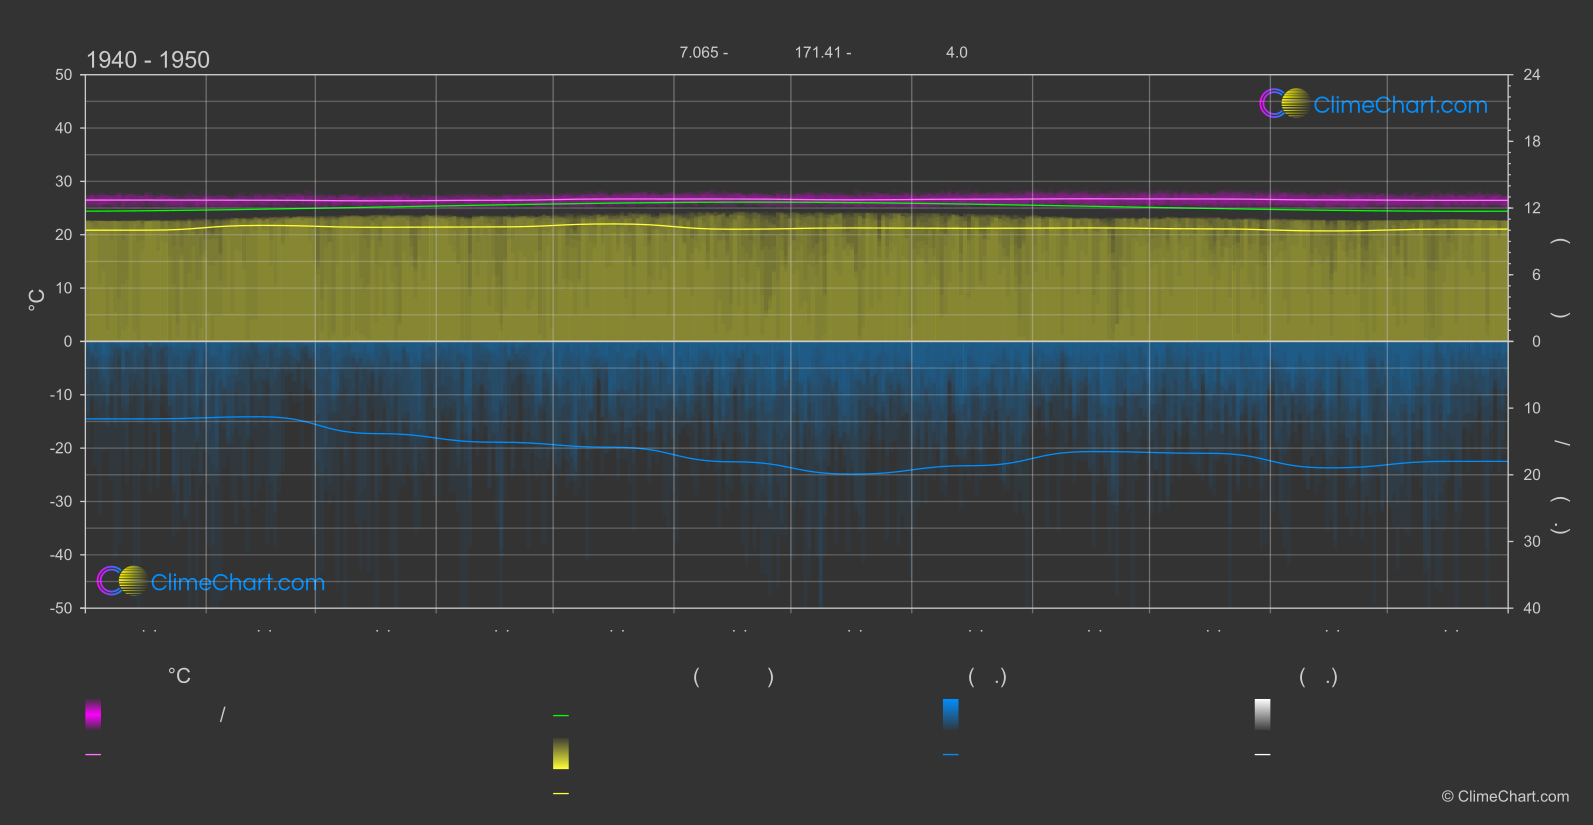Click the 4.0 value in header
The width and height of the screenshot is (1593, 825).
coord(956,53)
